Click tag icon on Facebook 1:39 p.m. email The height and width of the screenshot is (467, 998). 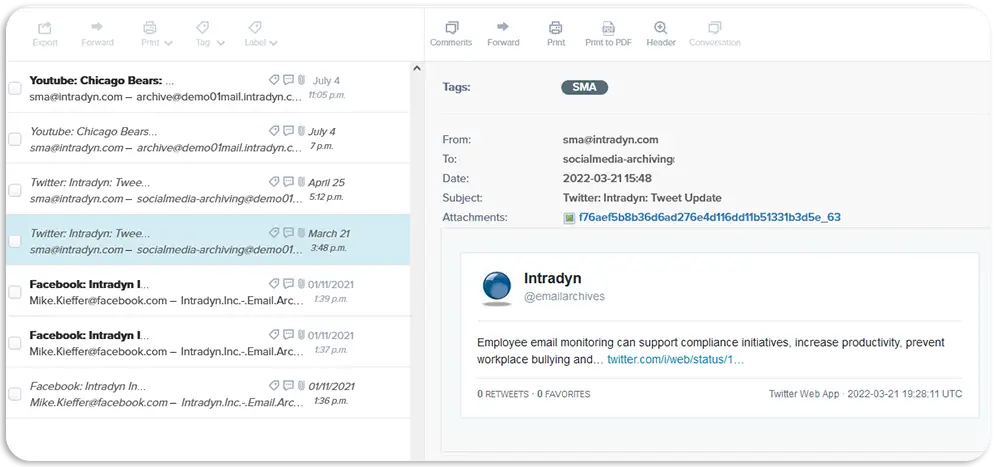tap(274, 283)
